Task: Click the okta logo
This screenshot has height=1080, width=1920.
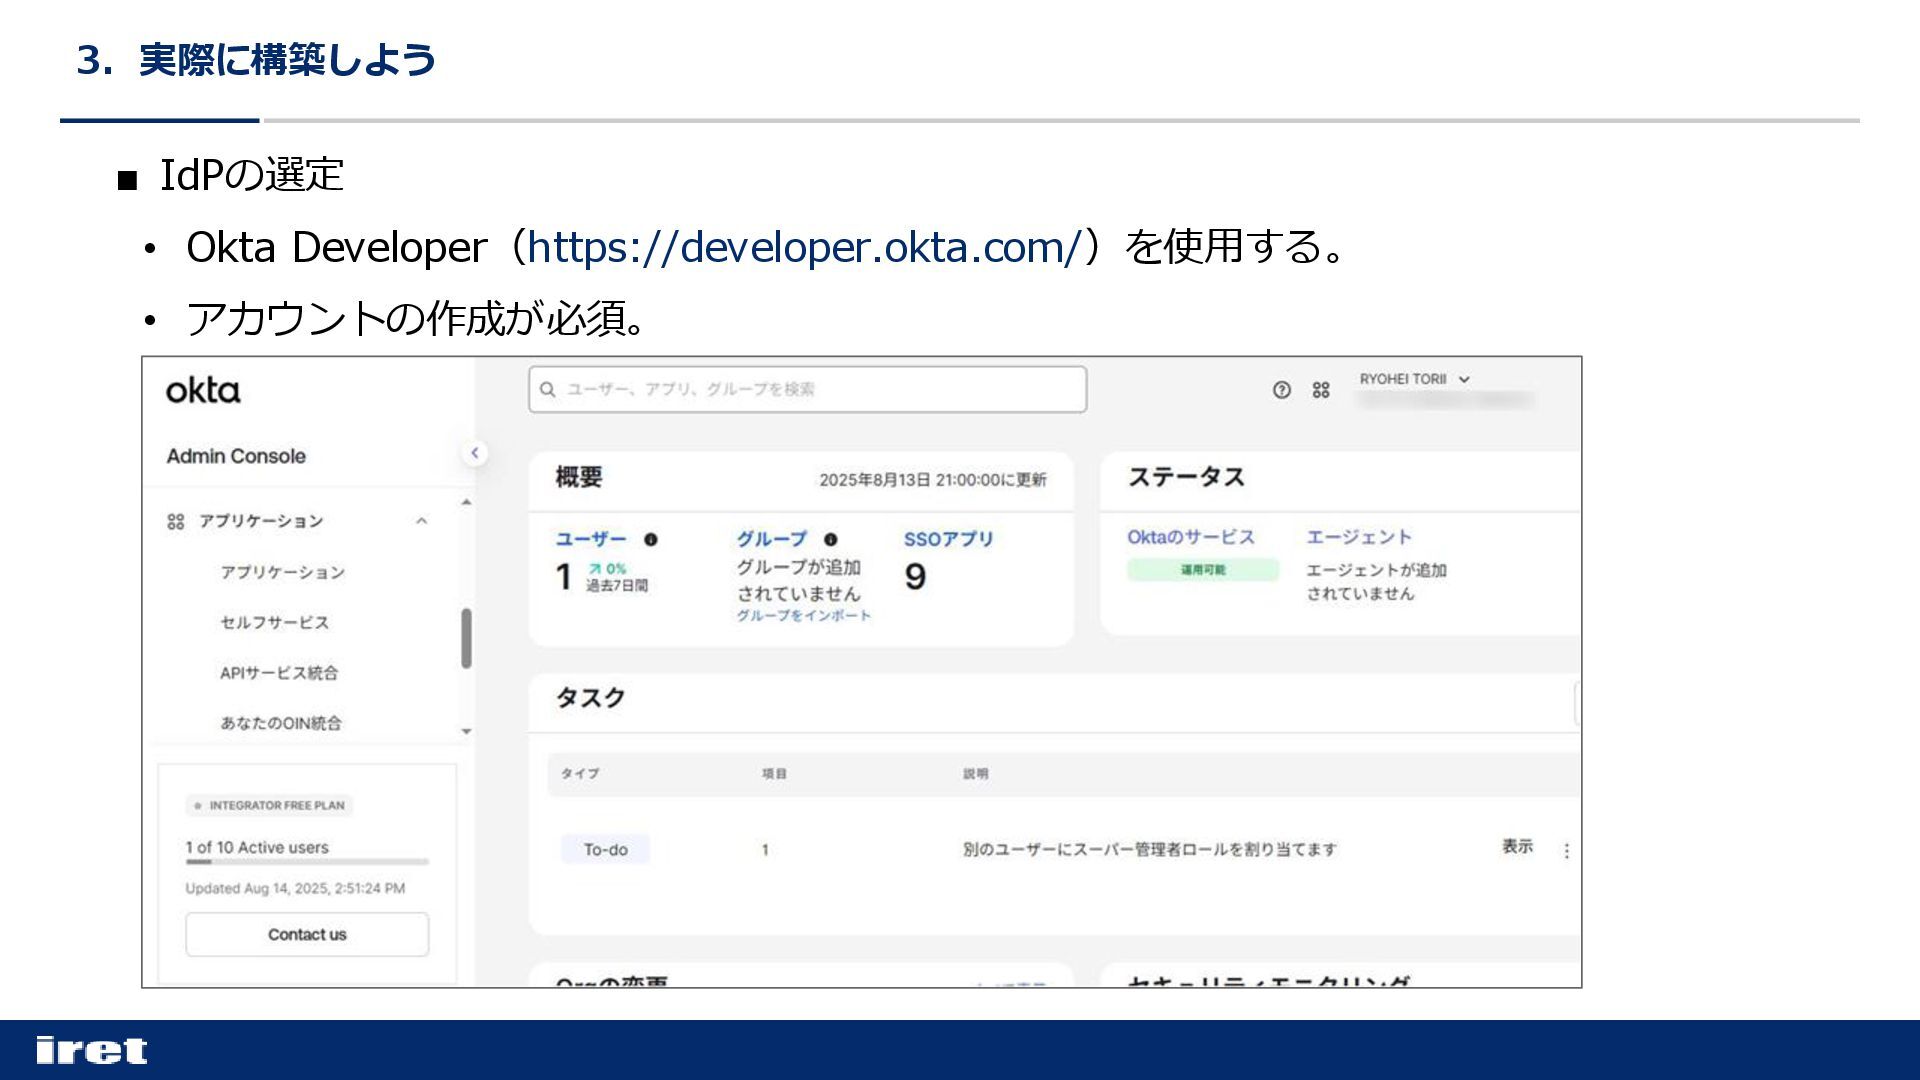Action: click(203, 390)
